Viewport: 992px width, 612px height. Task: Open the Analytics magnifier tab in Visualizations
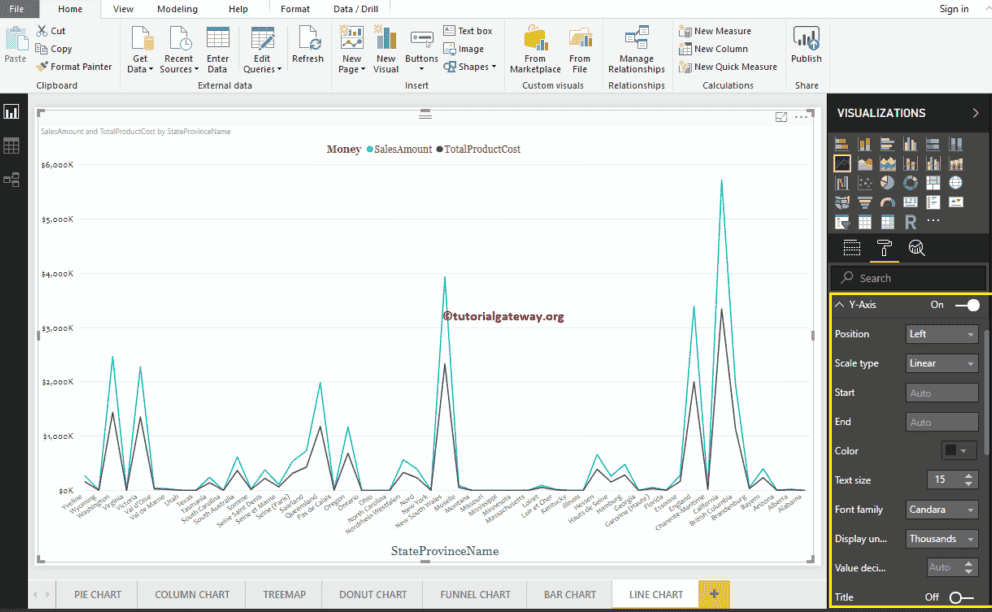pos(916,249)
